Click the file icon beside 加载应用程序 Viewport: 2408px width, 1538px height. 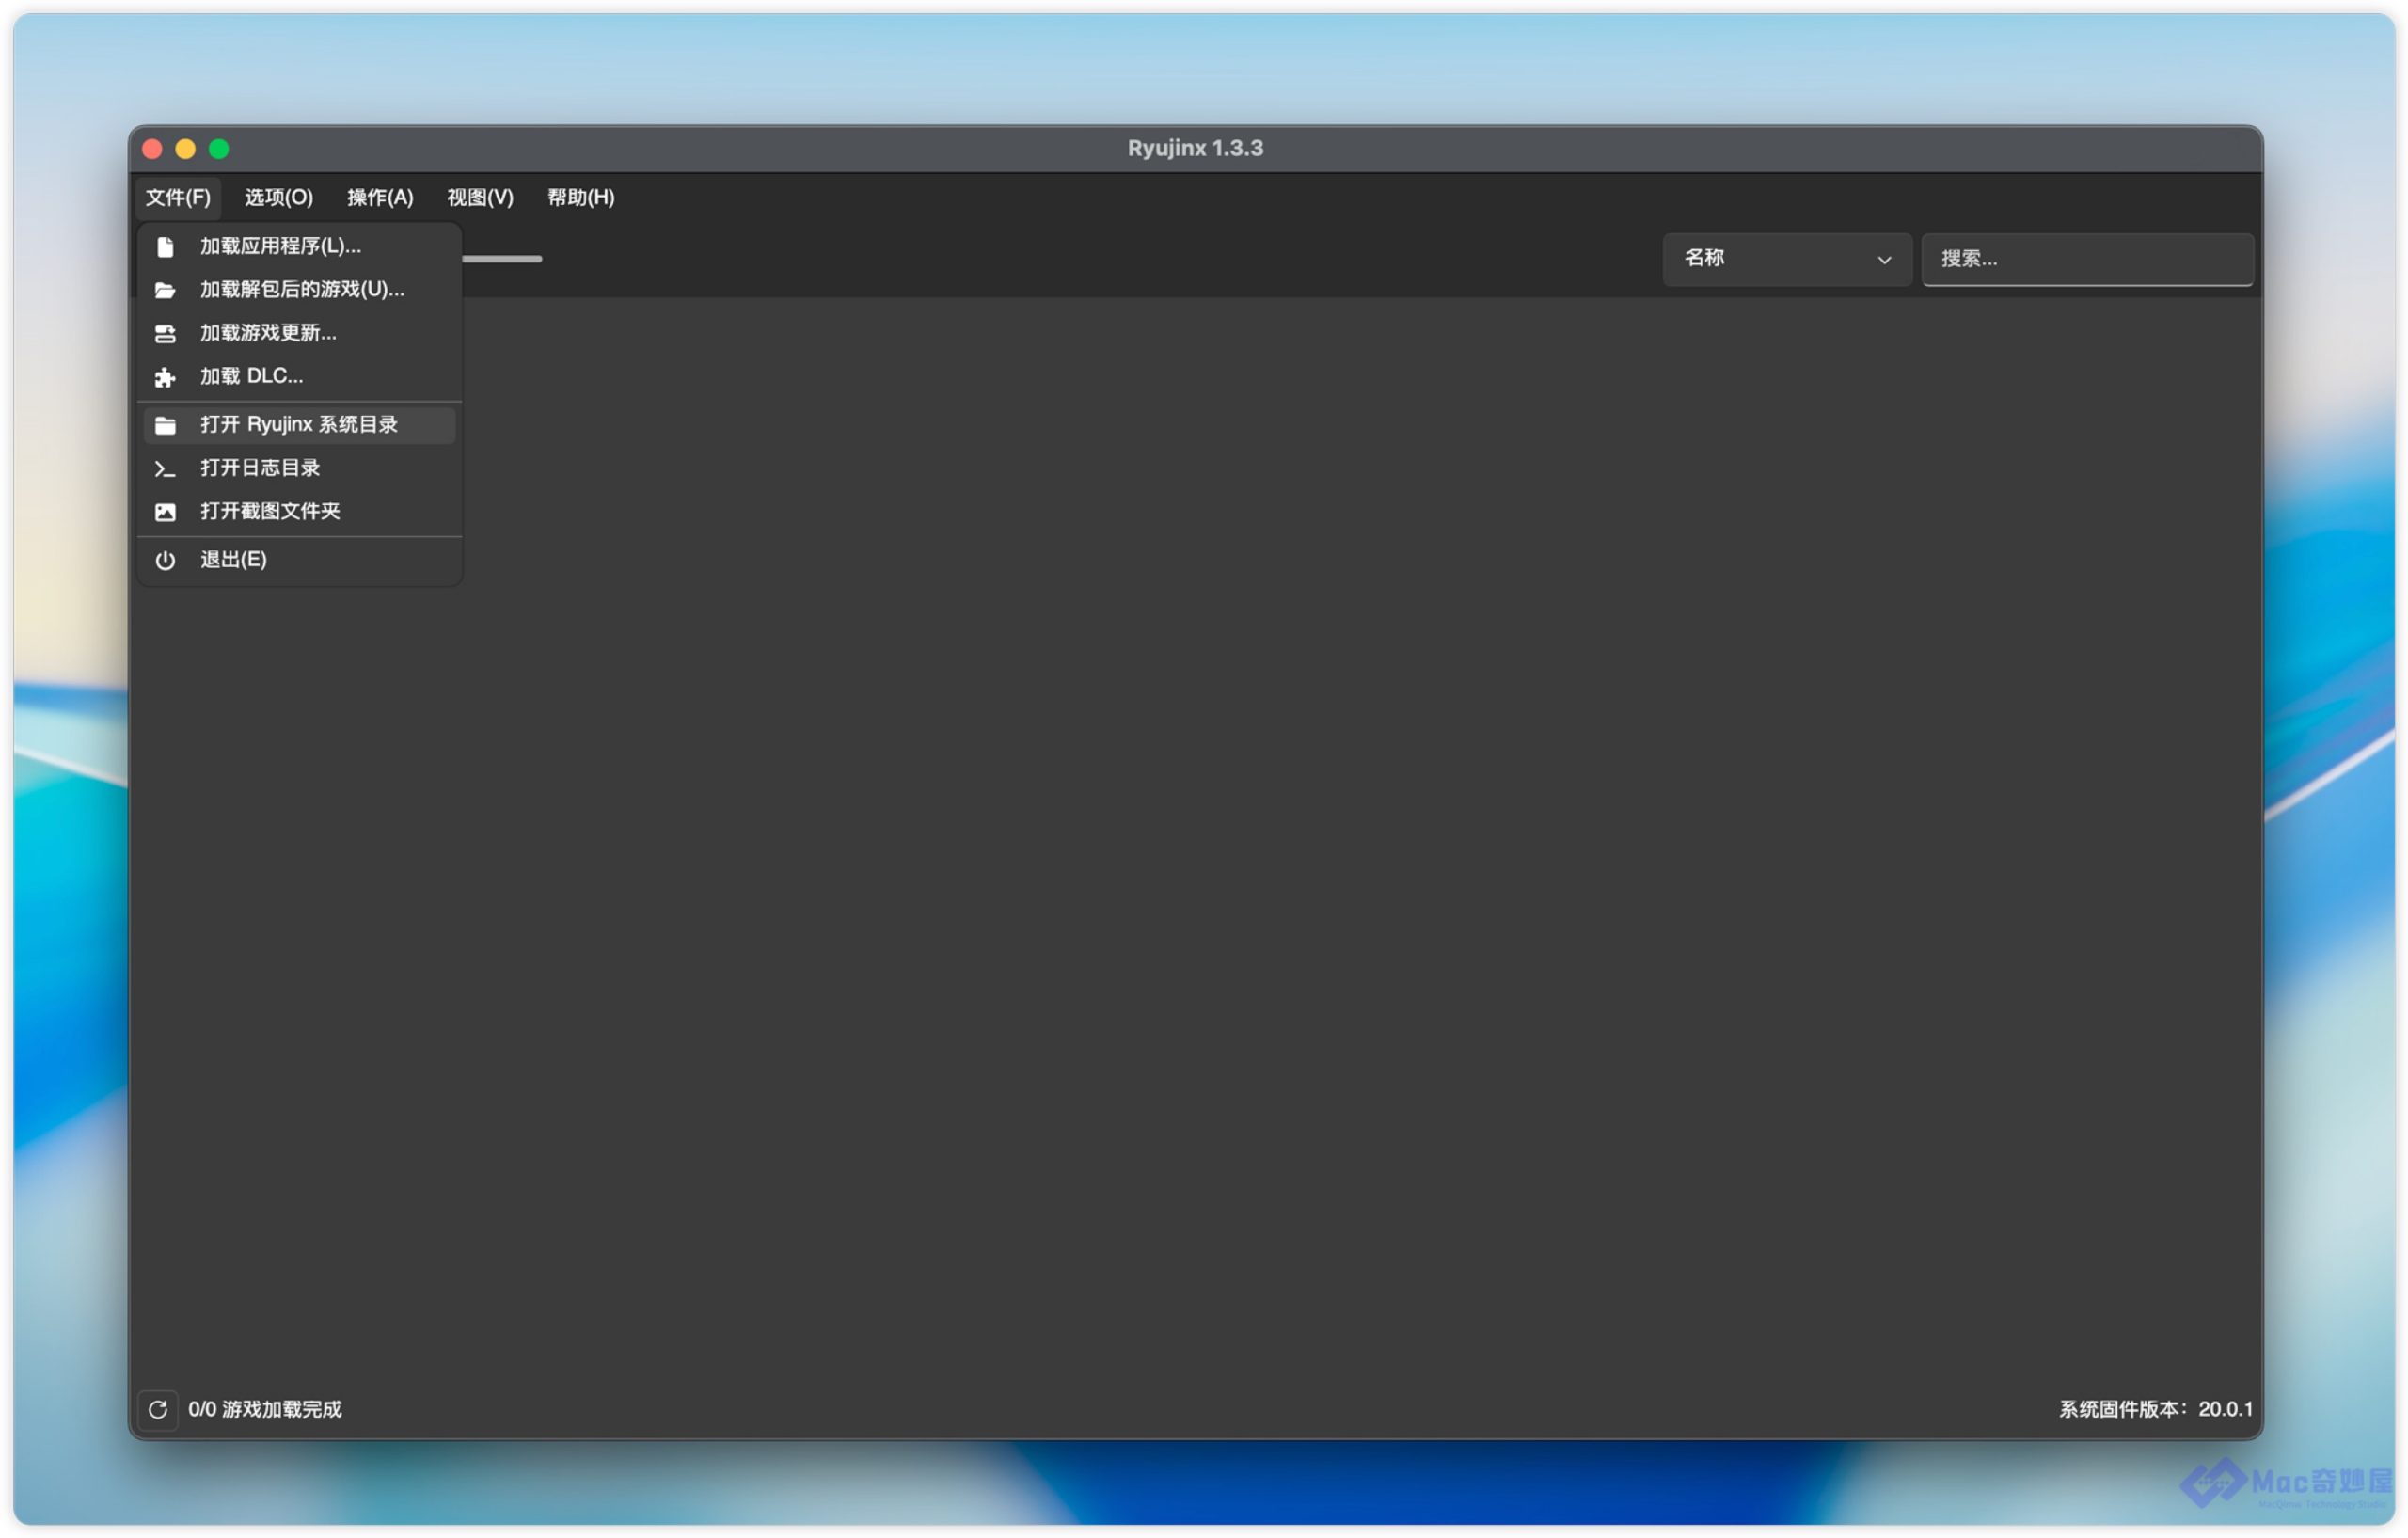[165, 247]
